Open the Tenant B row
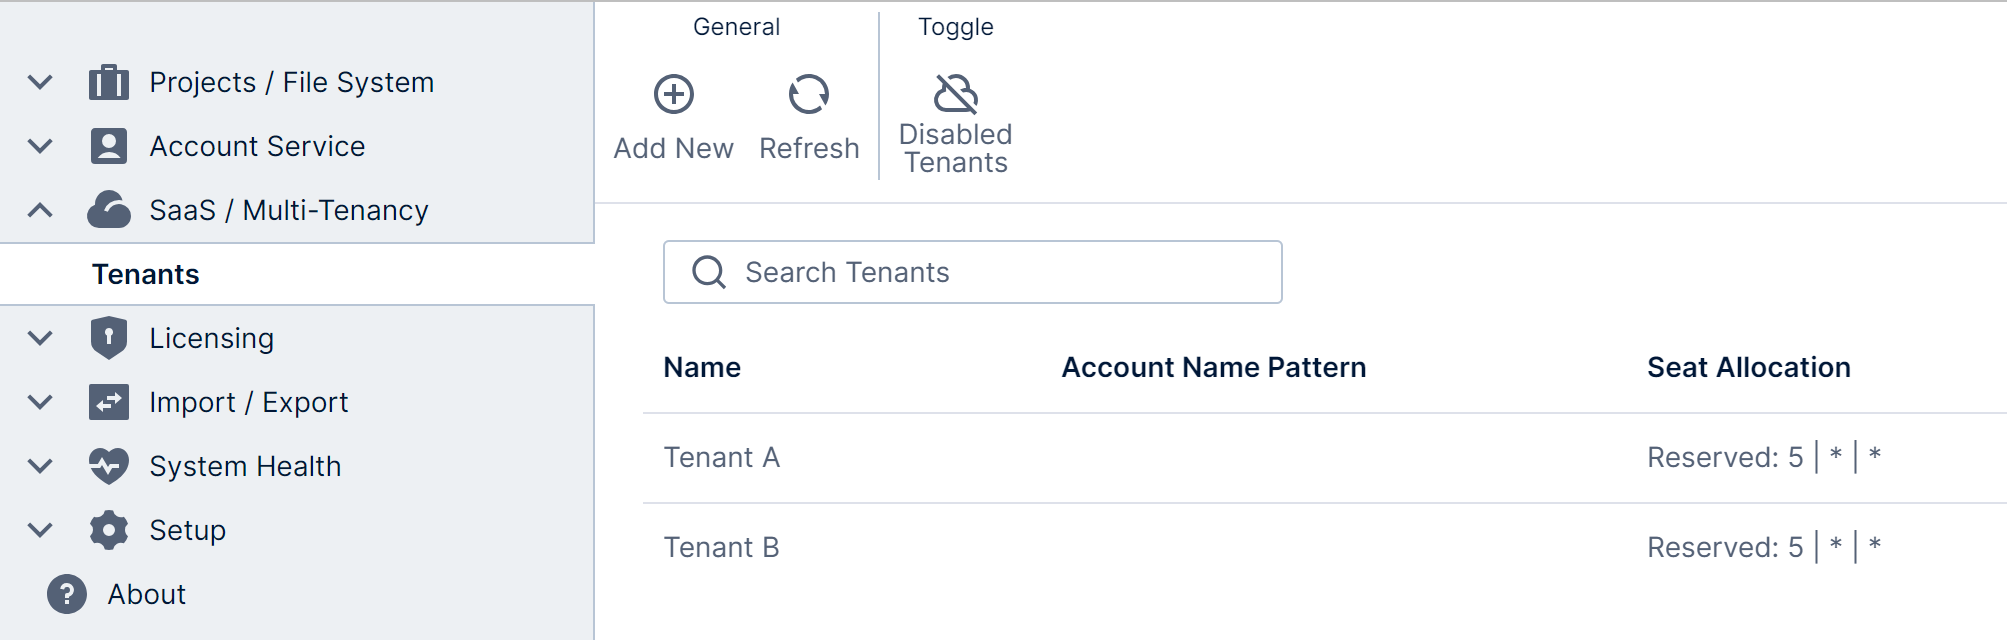 722,547
